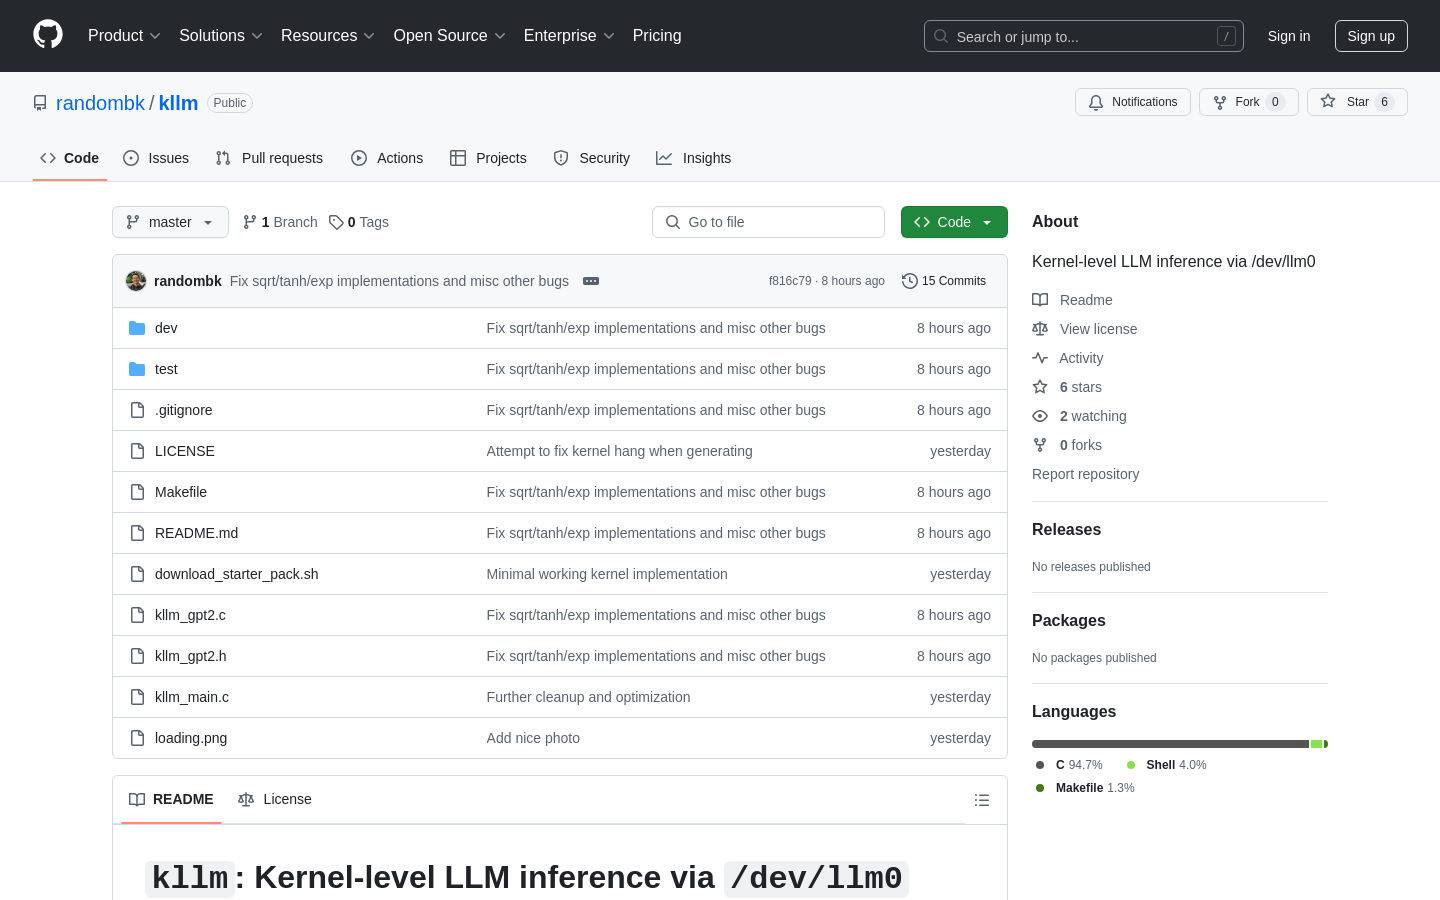This screenshot has height=900, width=1440.
Task: Open 'Minimal working kernel implementation' commit
Action: 607,574
